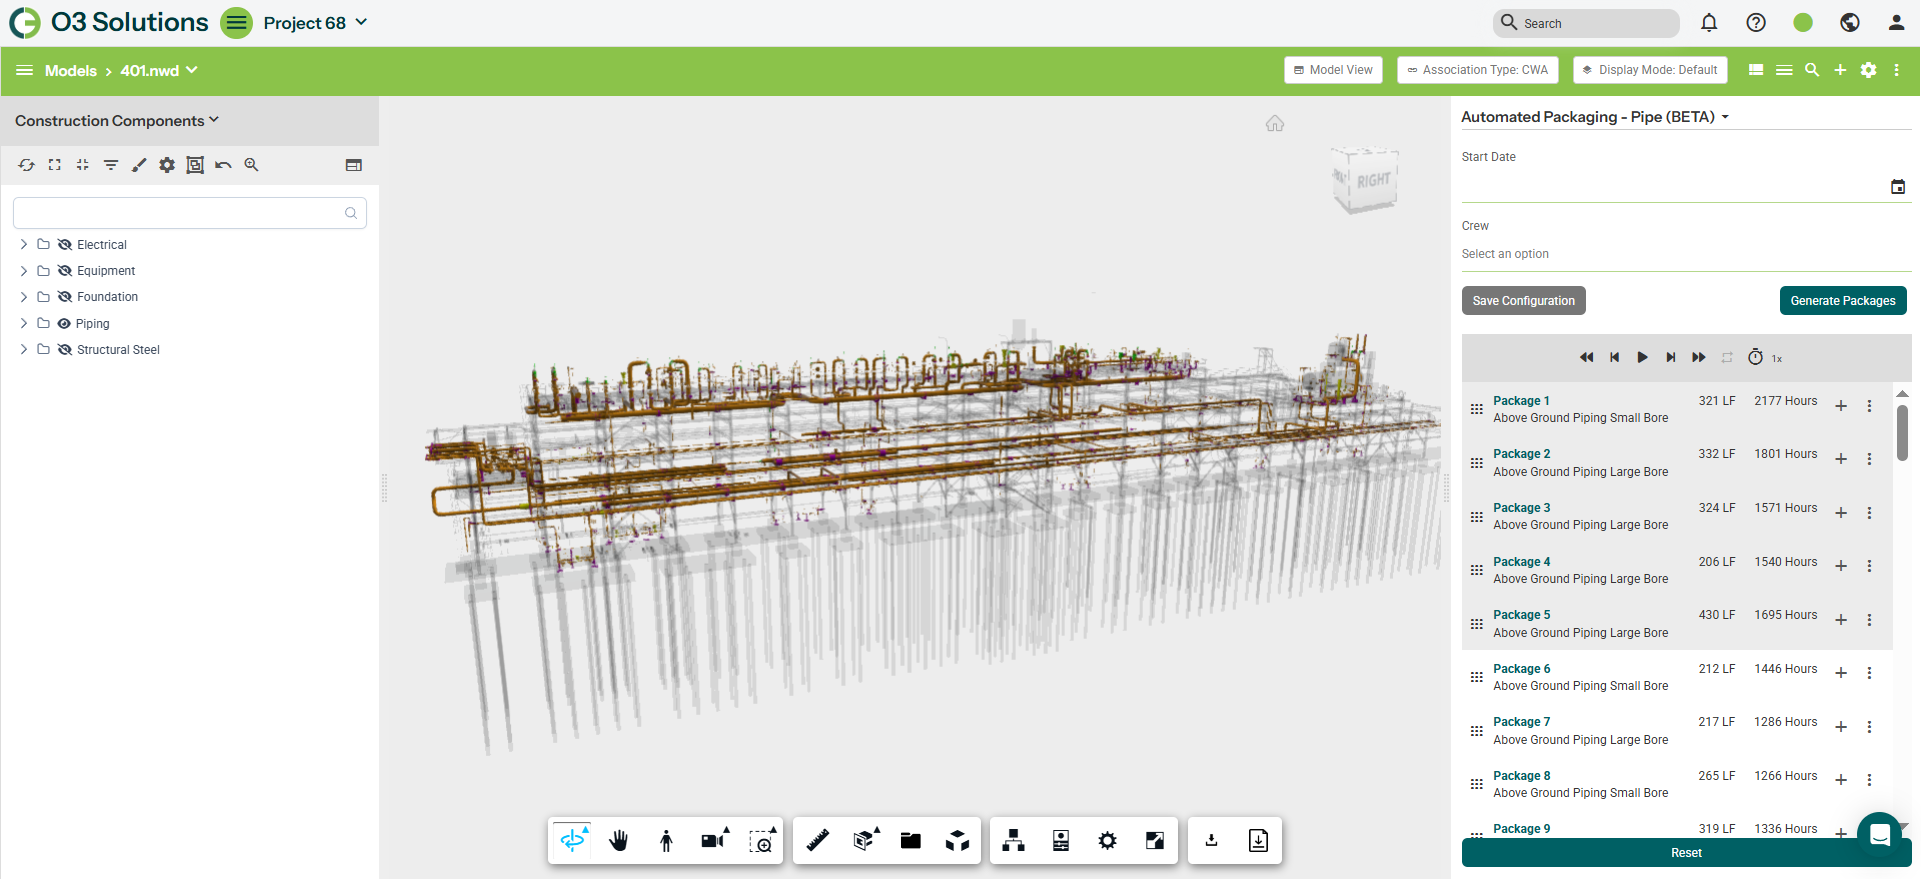
Task: Open the three-dot menu for Package 3
Action: 1869,513
